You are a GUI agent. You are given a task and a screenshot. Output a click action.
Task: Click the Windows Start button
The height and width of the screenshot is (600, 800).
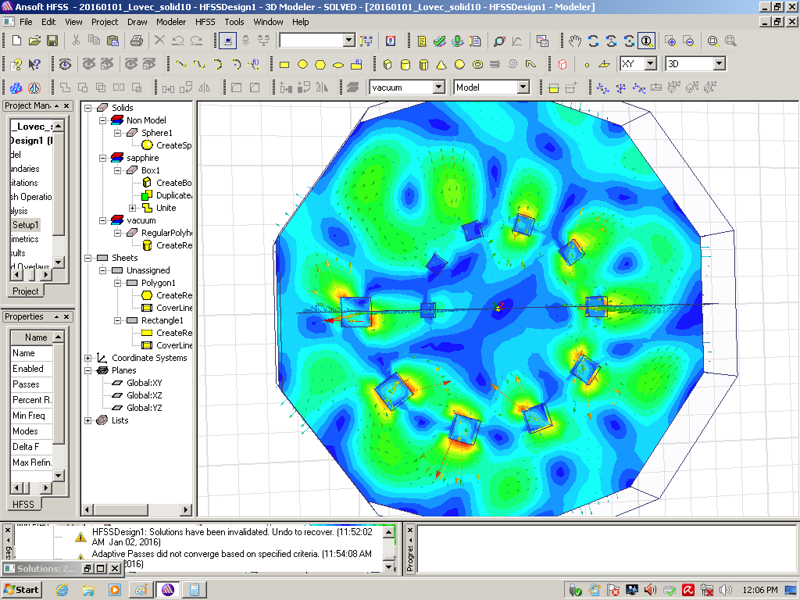point(22,589)
